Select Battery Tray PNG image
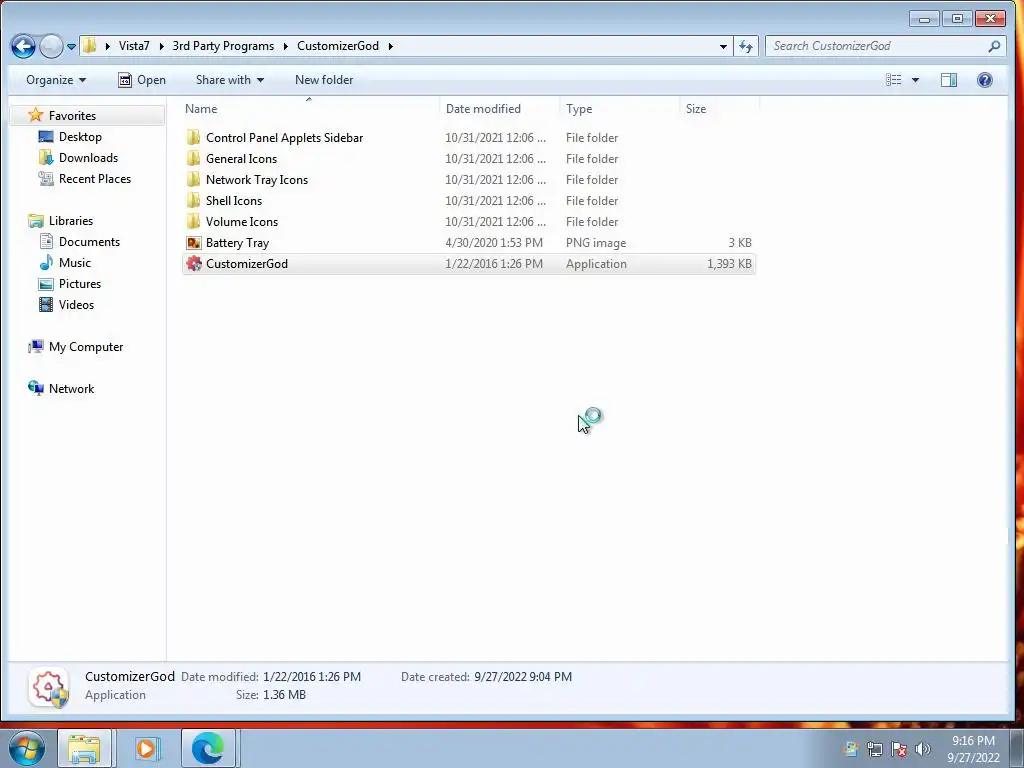This screenshot has width=1024, height=768. (469, 243)
